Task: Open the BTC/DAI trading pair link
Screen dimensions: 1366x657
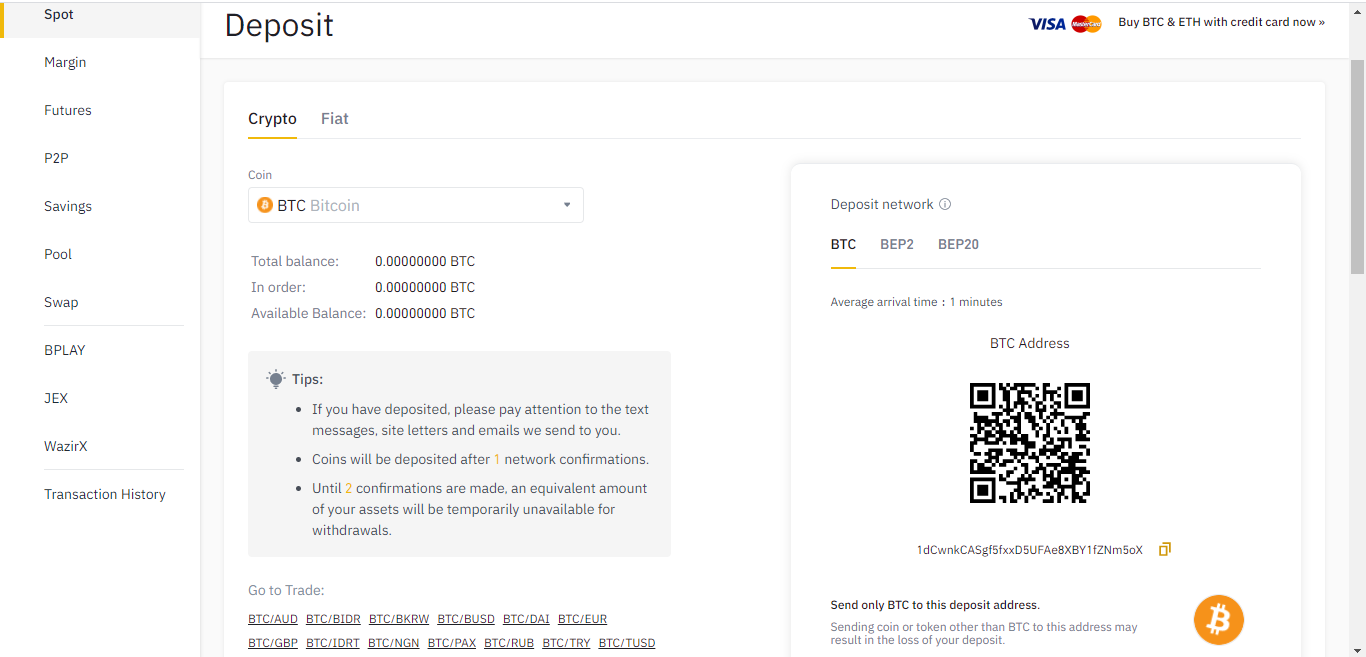Action: (x=526, y=619)
